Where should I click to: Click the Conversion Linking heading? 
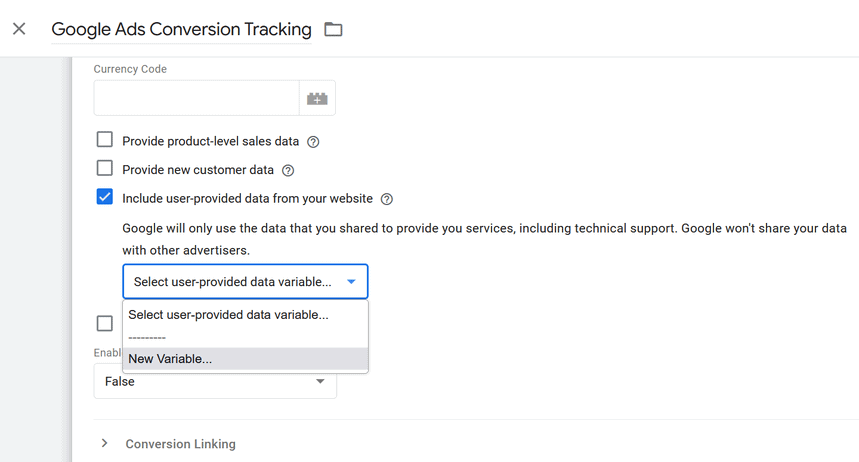[180, 444]
